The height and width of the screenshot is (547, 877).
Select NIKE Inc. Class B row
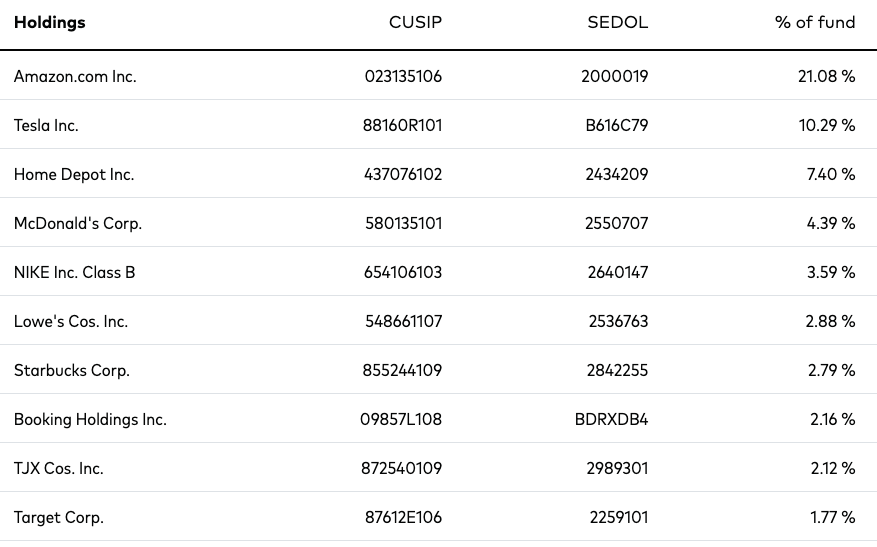point(438,272)
